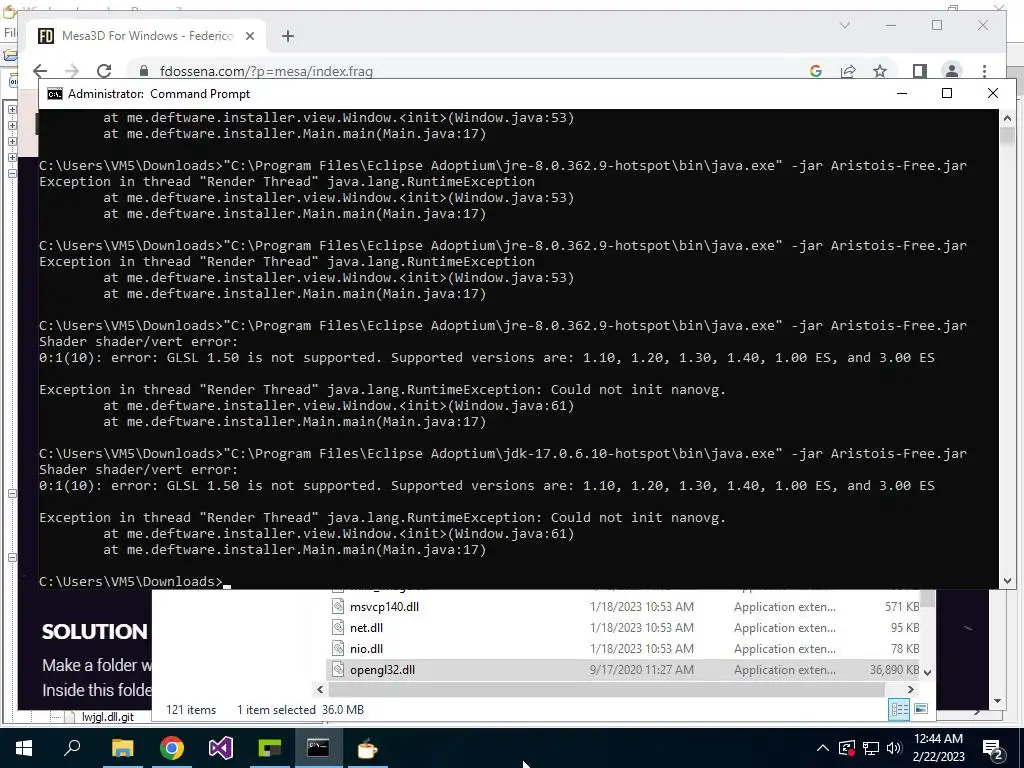This screenshot has height=768, width=1024.
Task: Click the '1 item selected 36.0 MB' status text
Action: click(300, 710)
